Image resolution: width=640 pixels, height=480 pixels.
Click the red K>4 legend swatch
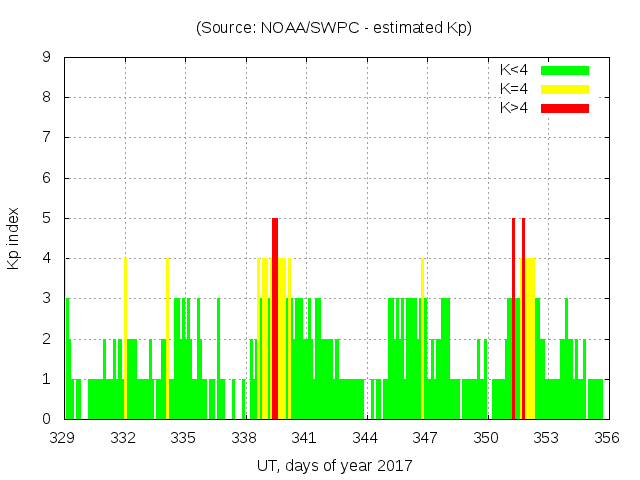click(565, 108)
